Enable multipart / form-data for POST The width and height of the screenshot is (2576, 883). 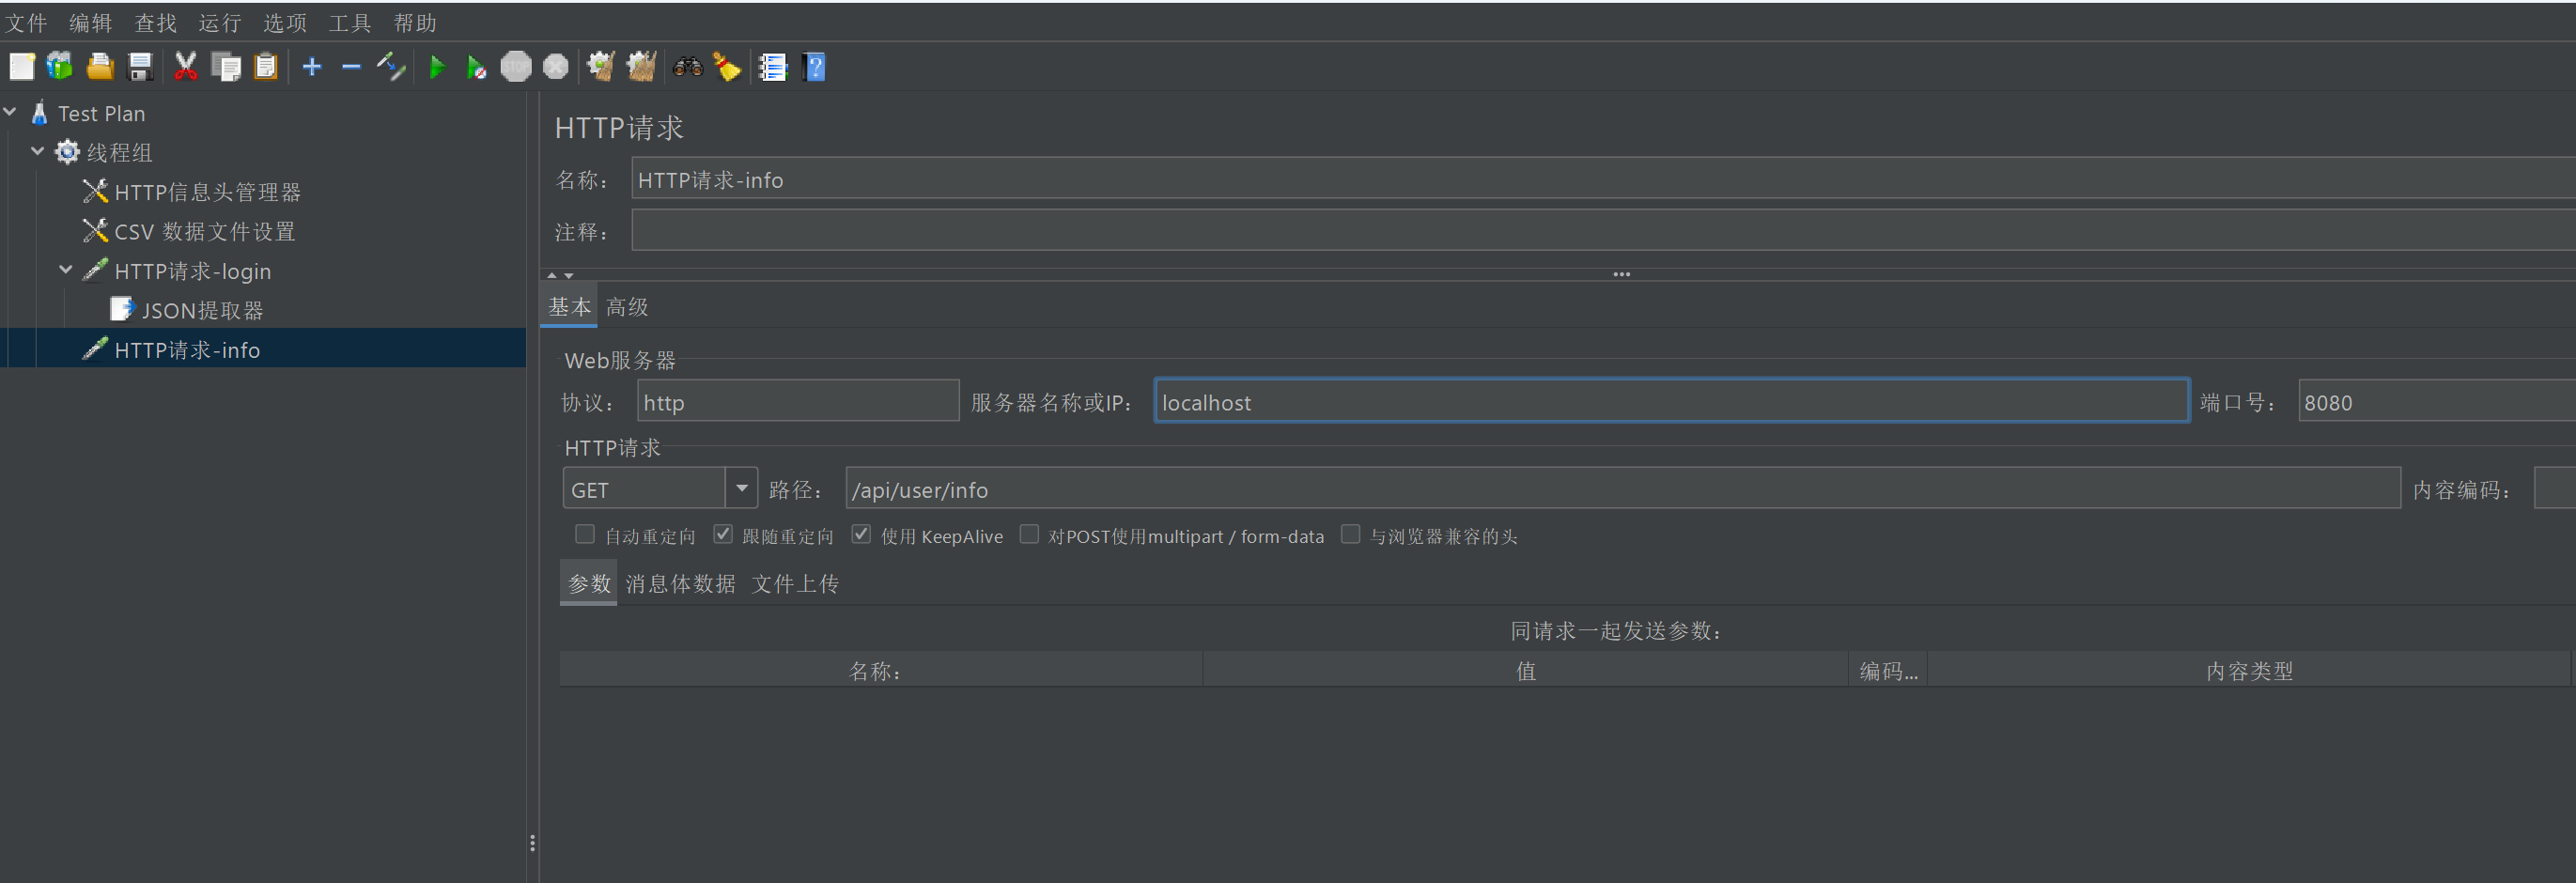click(x=1029, y=534)
